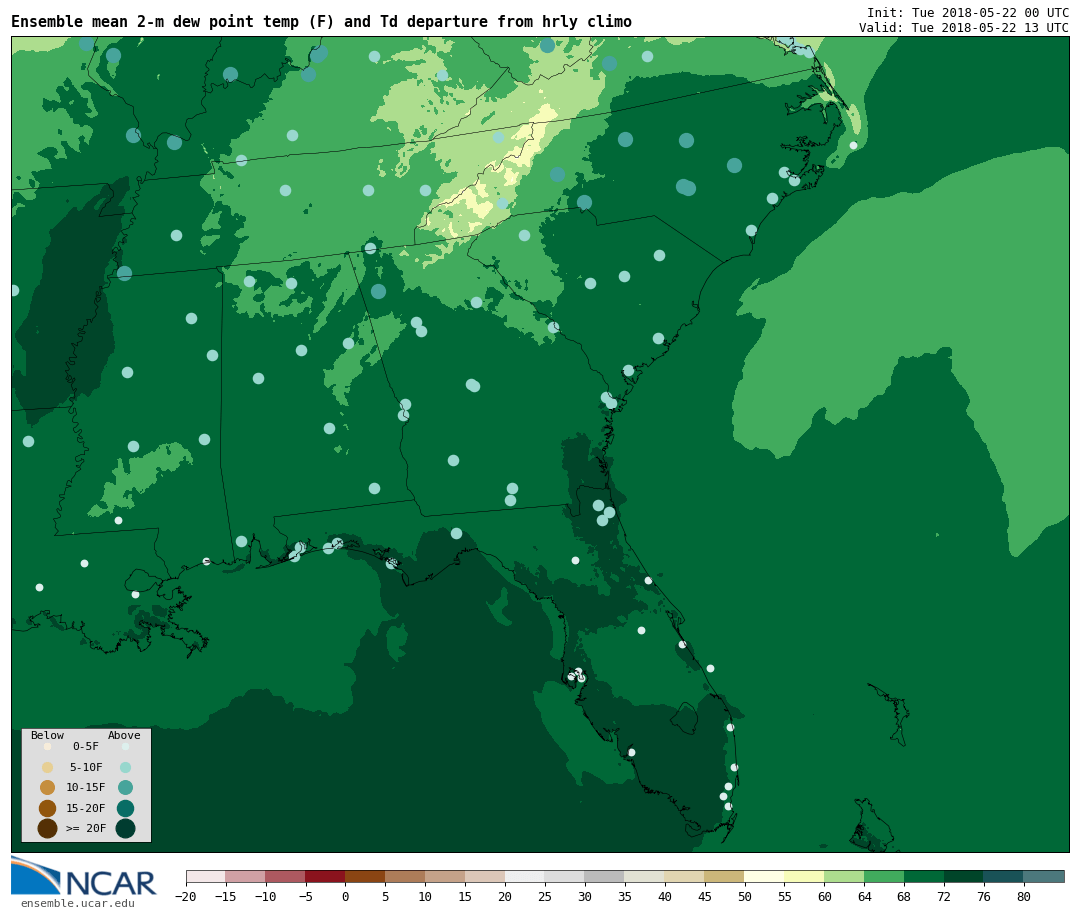Pick the 60 to 64 light green swatch
The image size is (1080, 915).
click(845, 877)
